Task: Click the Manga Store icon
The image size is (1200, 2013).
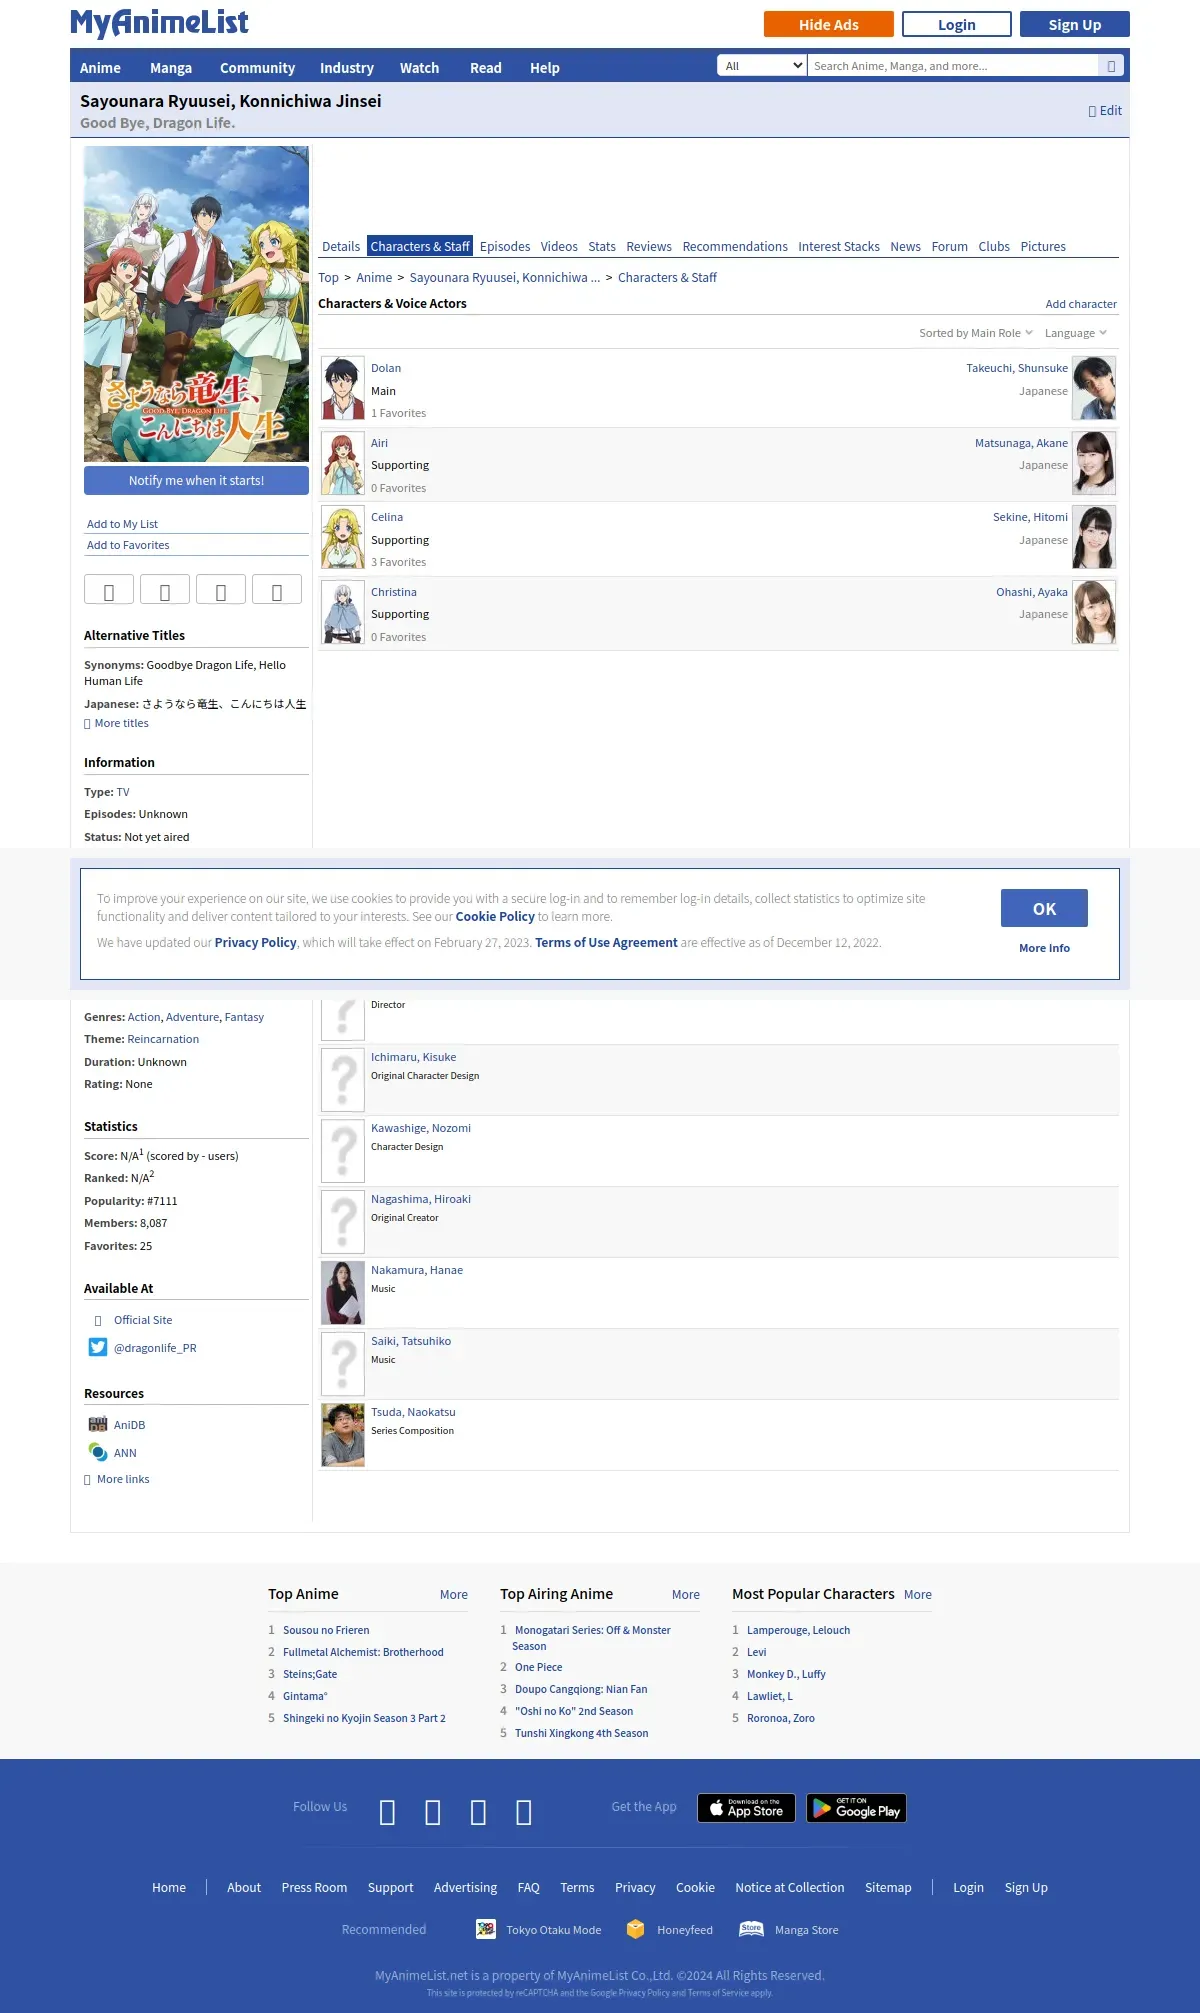Action: pos(751,1929)
